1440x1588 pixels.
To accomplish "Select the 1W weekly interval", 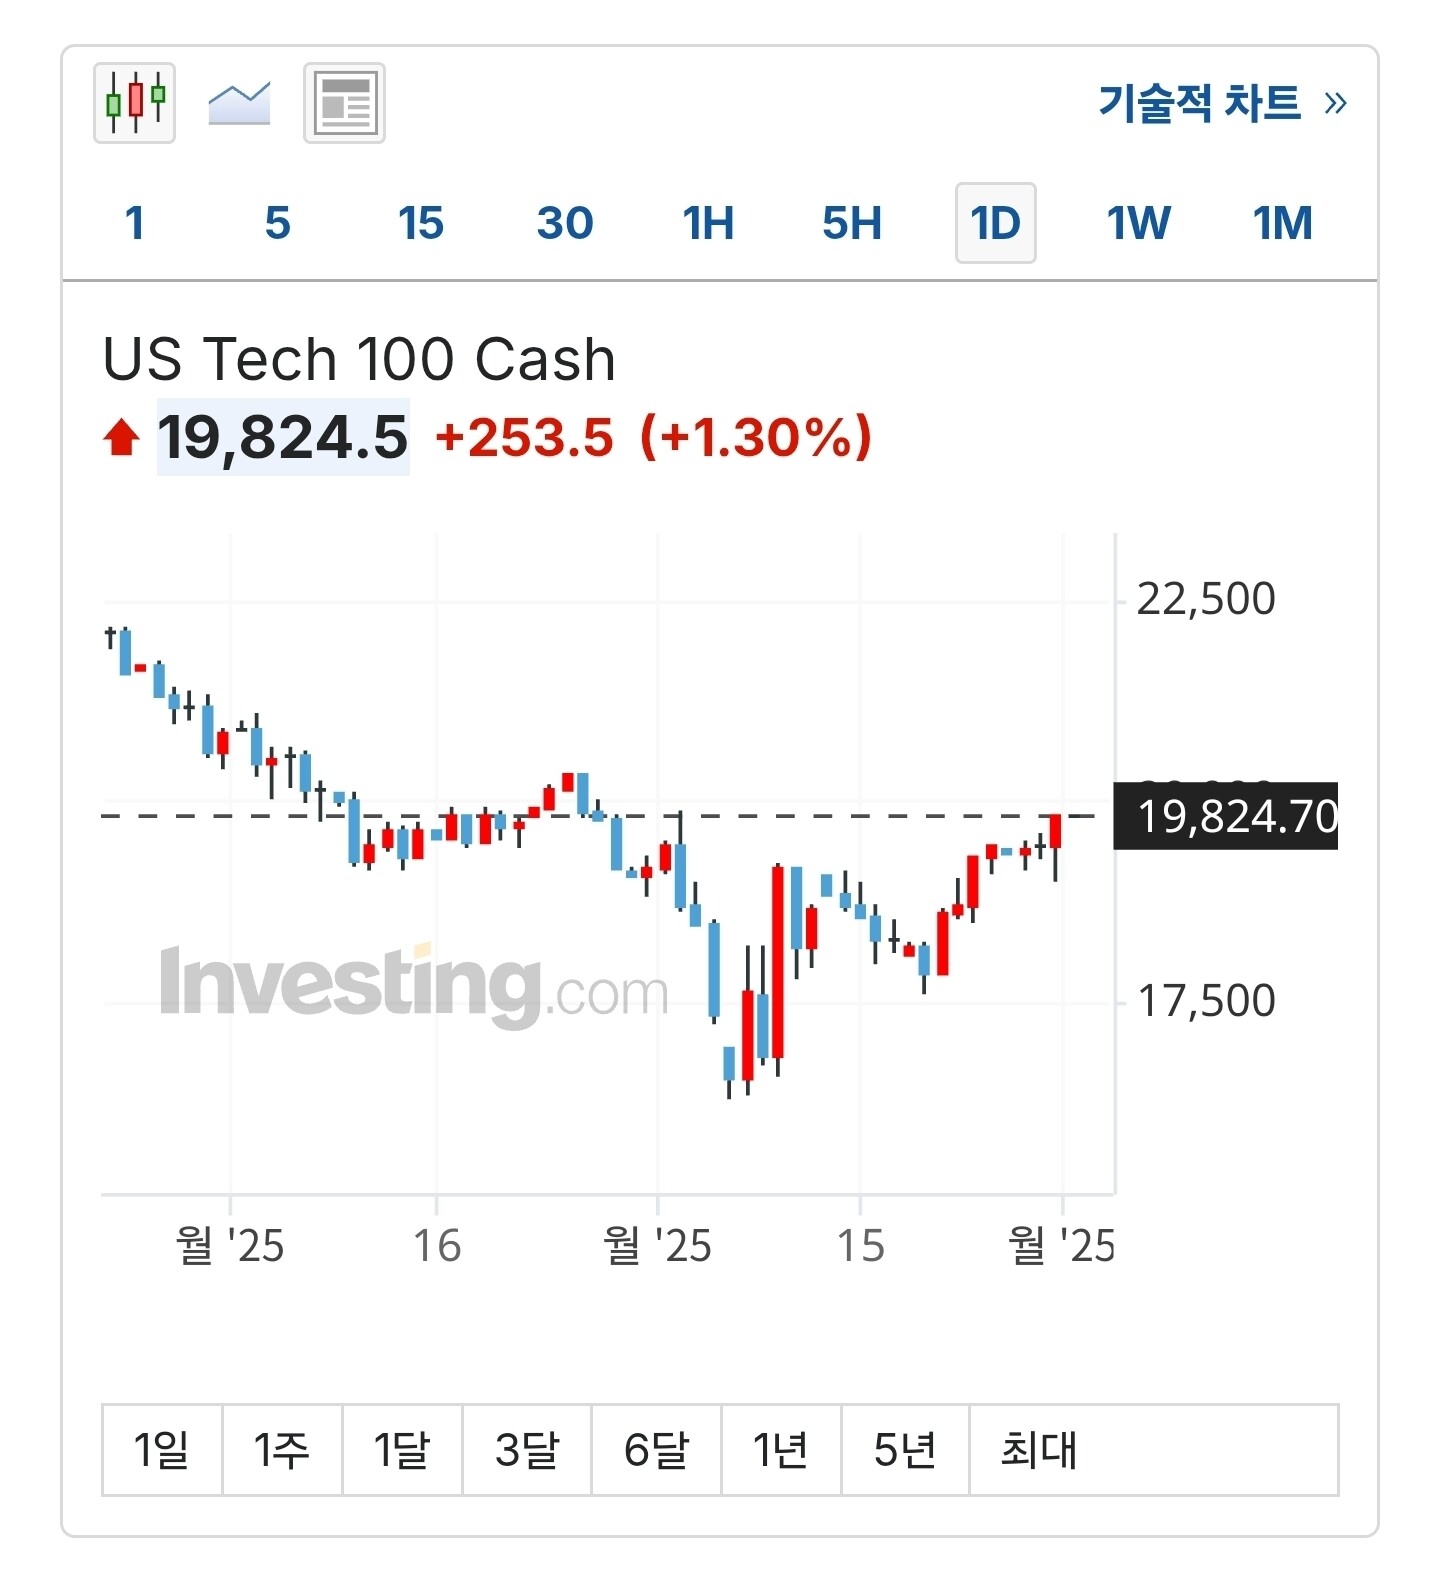I will click(1138, 223).
